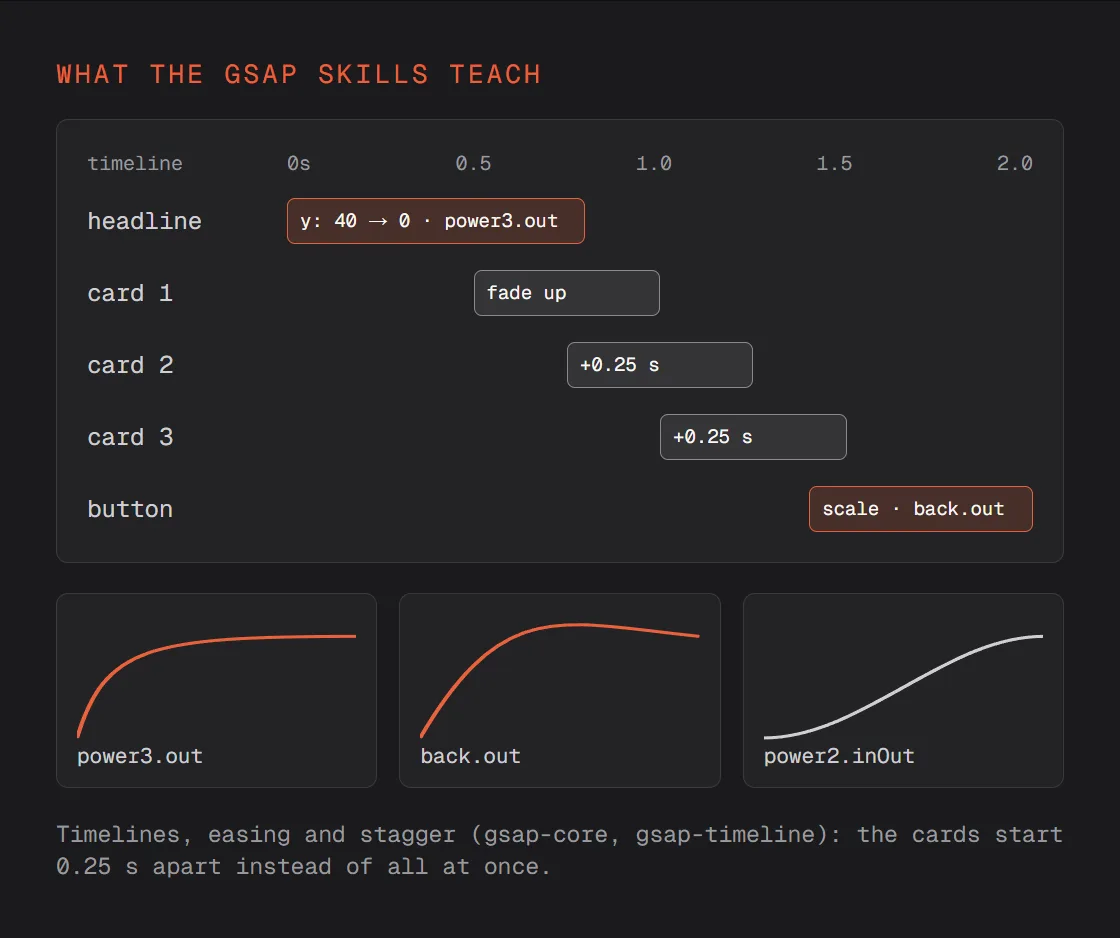1120x938 pixels.
Task: Click the description paragraph starting 'Timelines, easing and stagger'
Action: [x=559, y=850]
